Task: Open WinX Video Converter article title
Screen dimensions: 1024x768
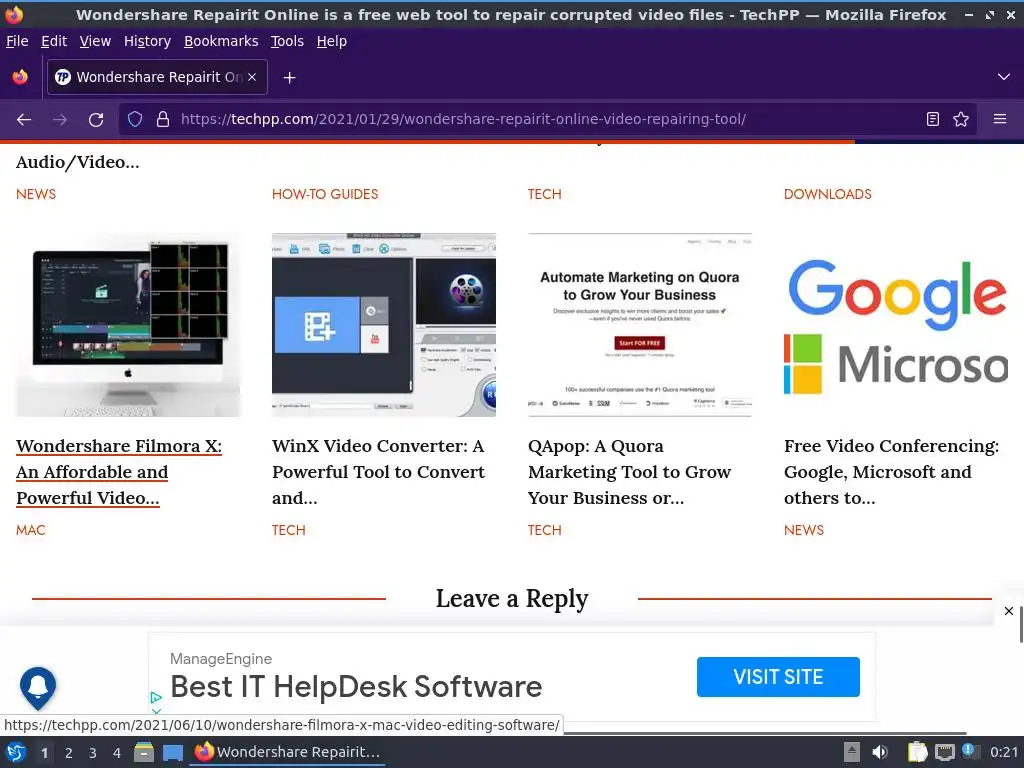Action: (x=379, y=472)
